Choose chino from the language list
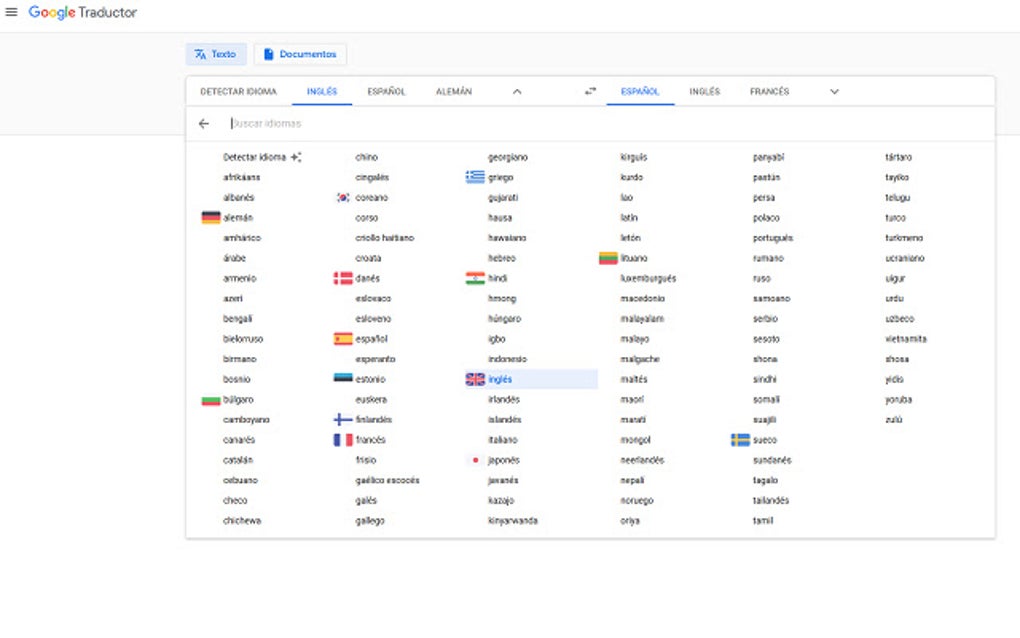Screen dimensions: 1020x638 pyautogui.click(x=366, y=157)
